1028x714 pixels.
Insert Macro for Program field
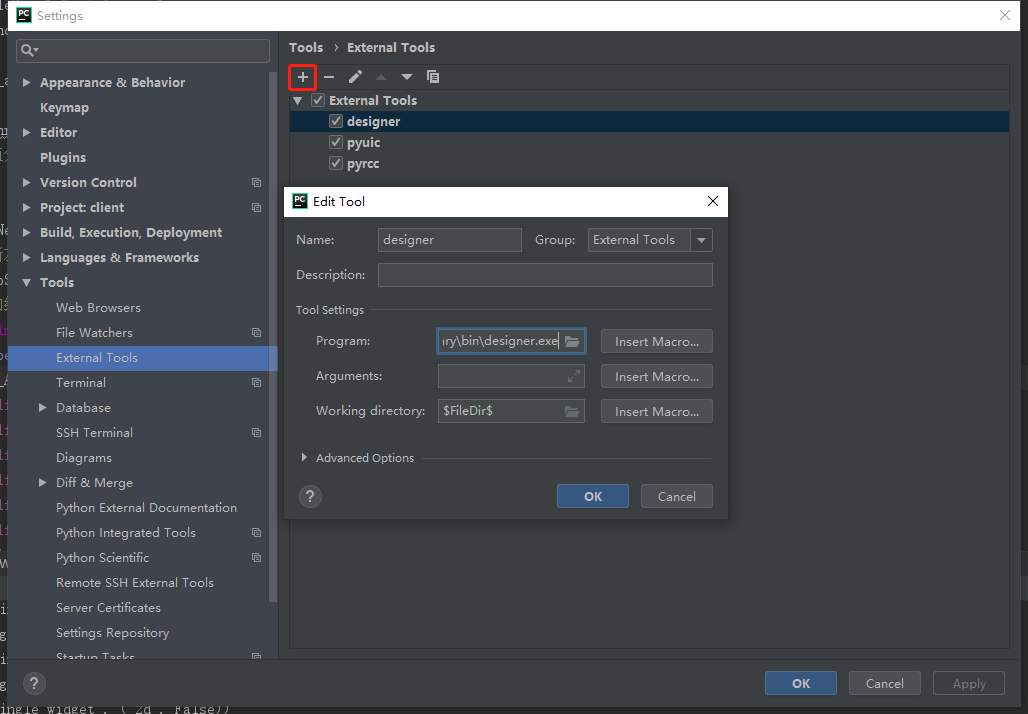point(657,342)
